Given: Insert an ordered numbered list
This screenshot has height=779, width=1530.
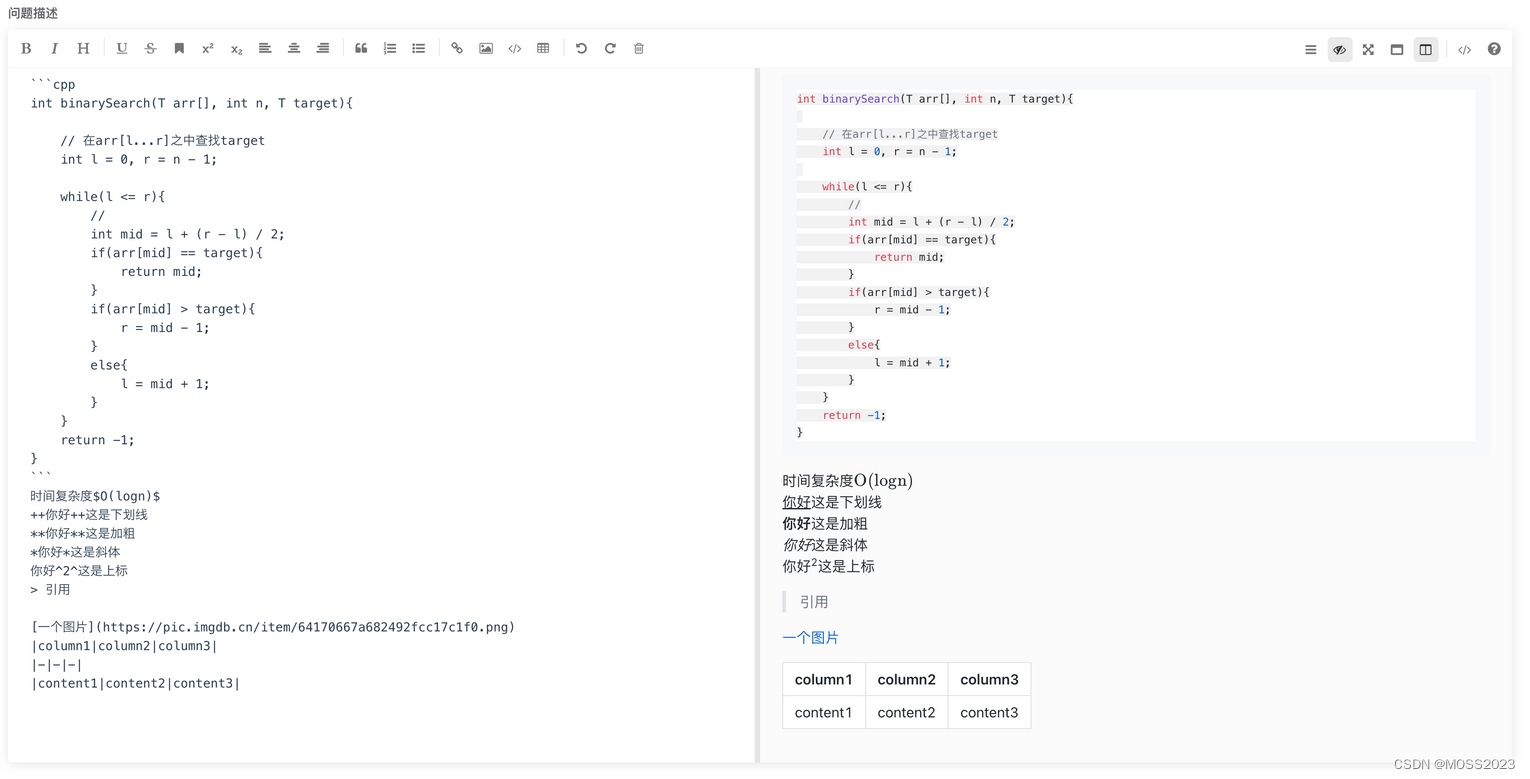Looking at the screenshot, I should tap(390, 48).
